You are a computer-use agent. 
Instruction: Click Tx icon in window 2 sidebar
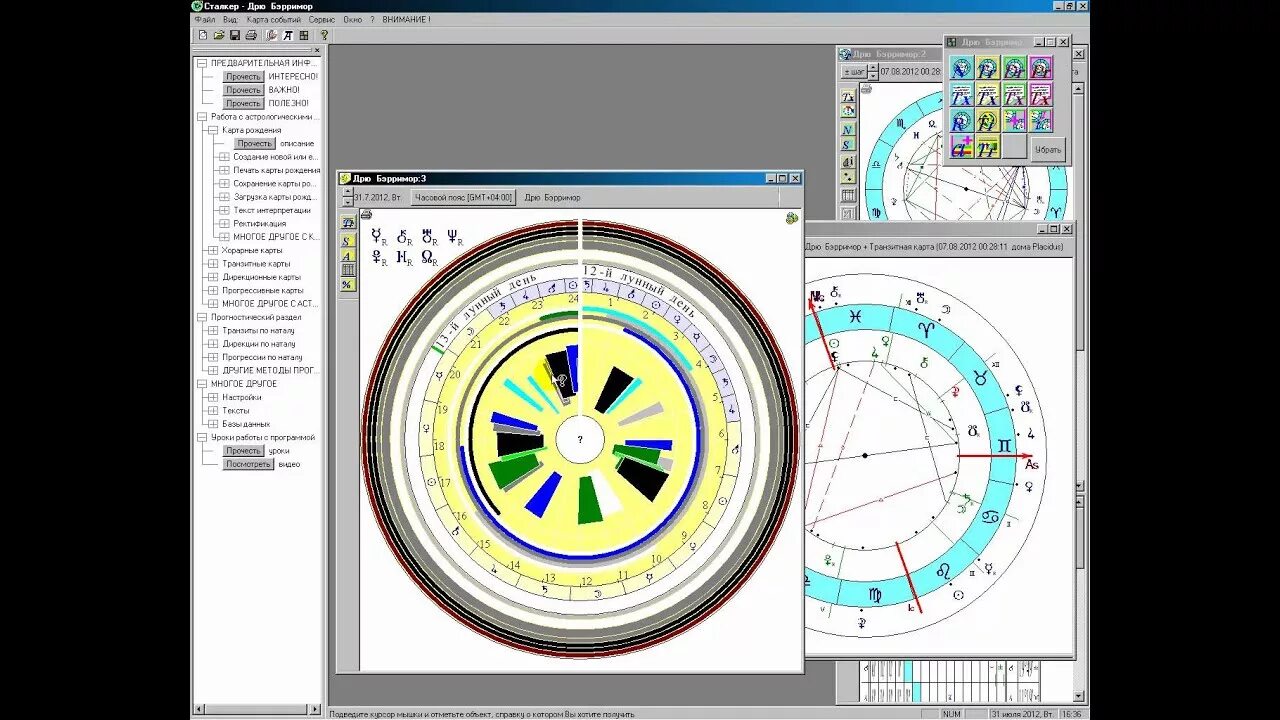[x=848, y=97]
